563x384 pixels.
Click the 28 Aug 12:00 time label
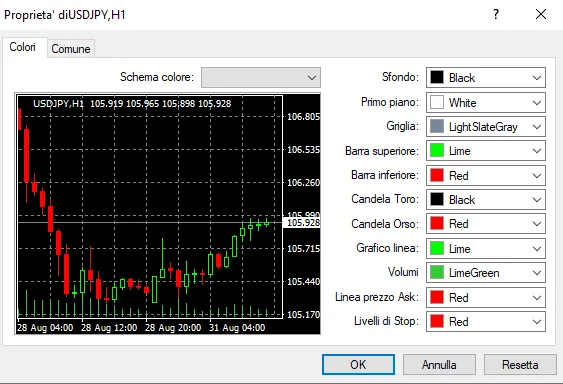tap(109, 328)
